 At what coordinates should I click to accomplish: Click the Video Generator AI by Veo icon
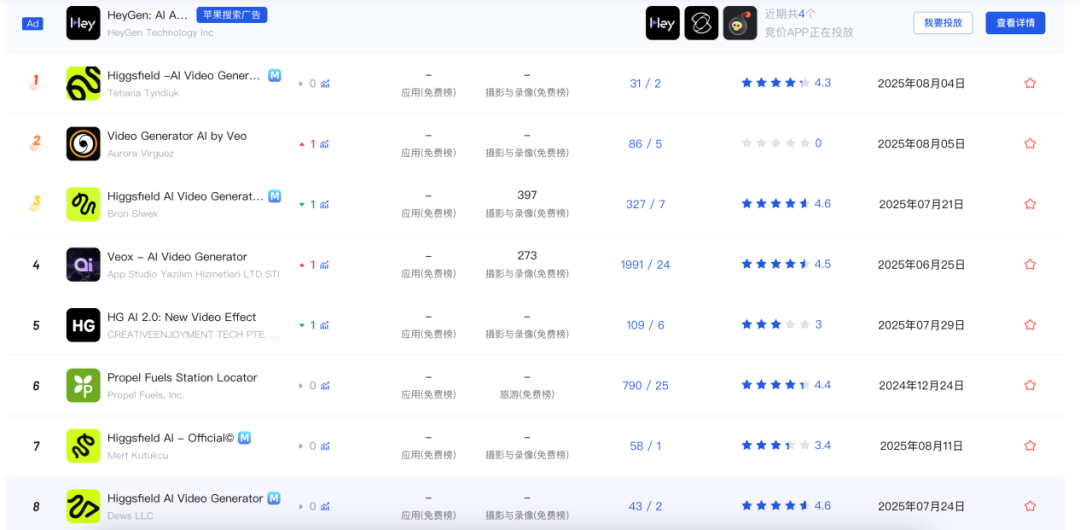pyautogui.click(x=83, y=144)
